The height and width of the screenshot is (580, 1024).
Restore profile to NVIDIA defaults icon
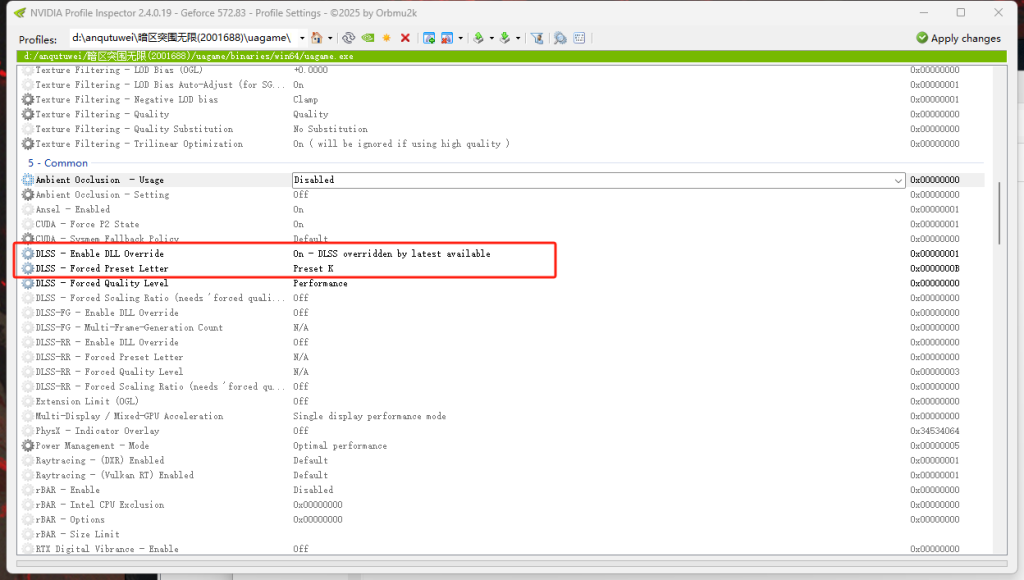368,38
